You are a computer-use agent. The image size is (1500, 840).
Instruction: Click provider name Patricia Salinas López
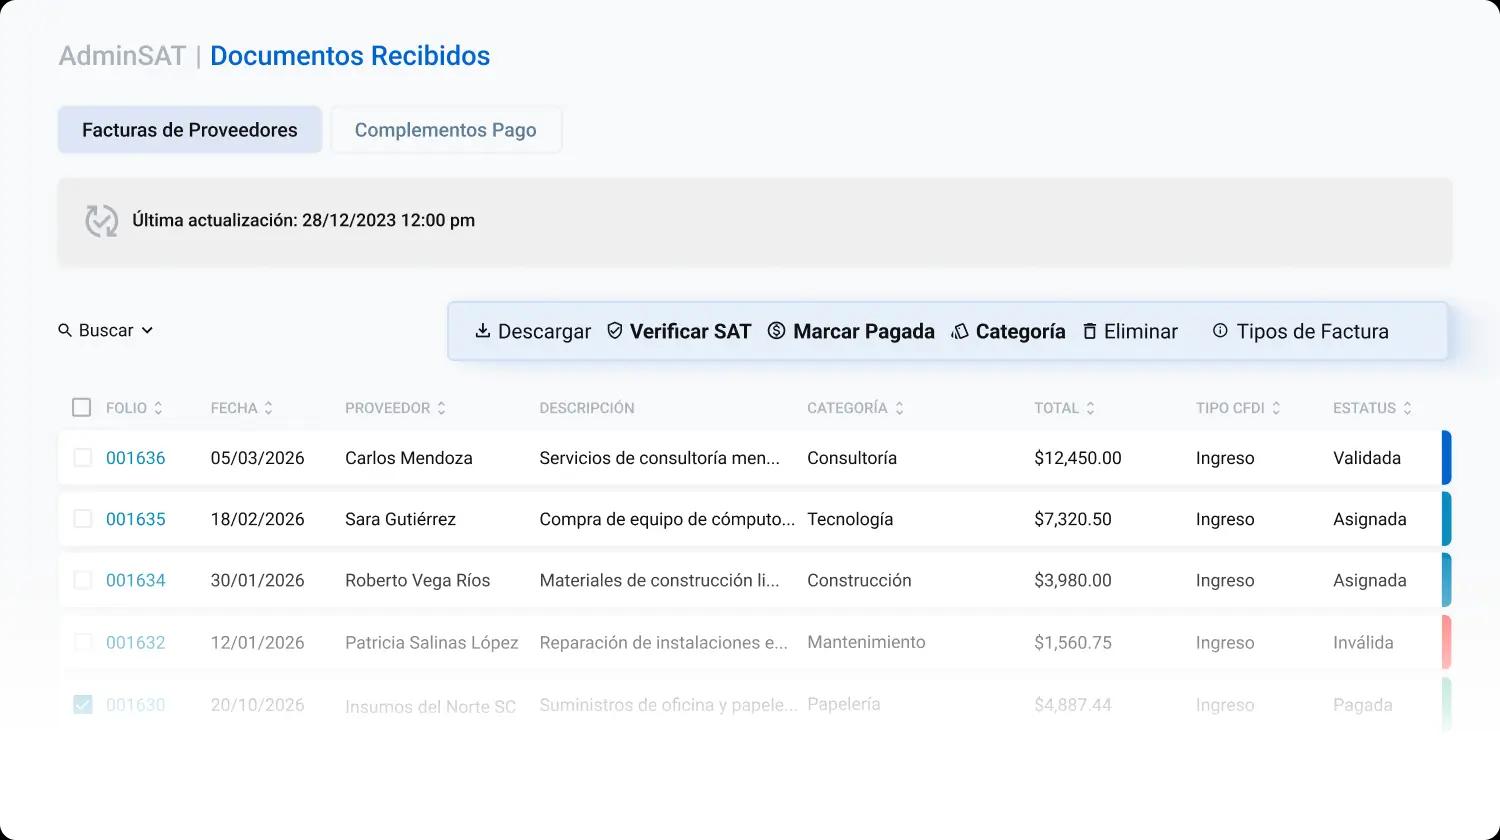coord(432,642)
